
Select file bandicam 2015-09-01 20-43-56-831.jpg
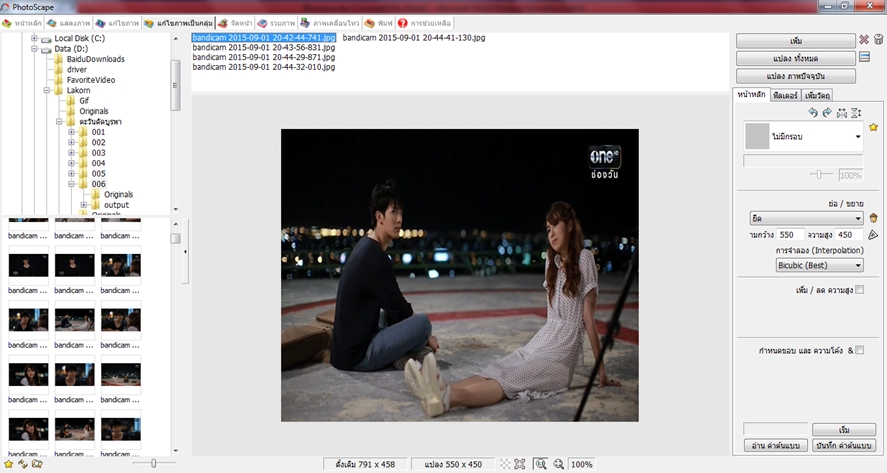pyautogui.click(x=264, y=48)
